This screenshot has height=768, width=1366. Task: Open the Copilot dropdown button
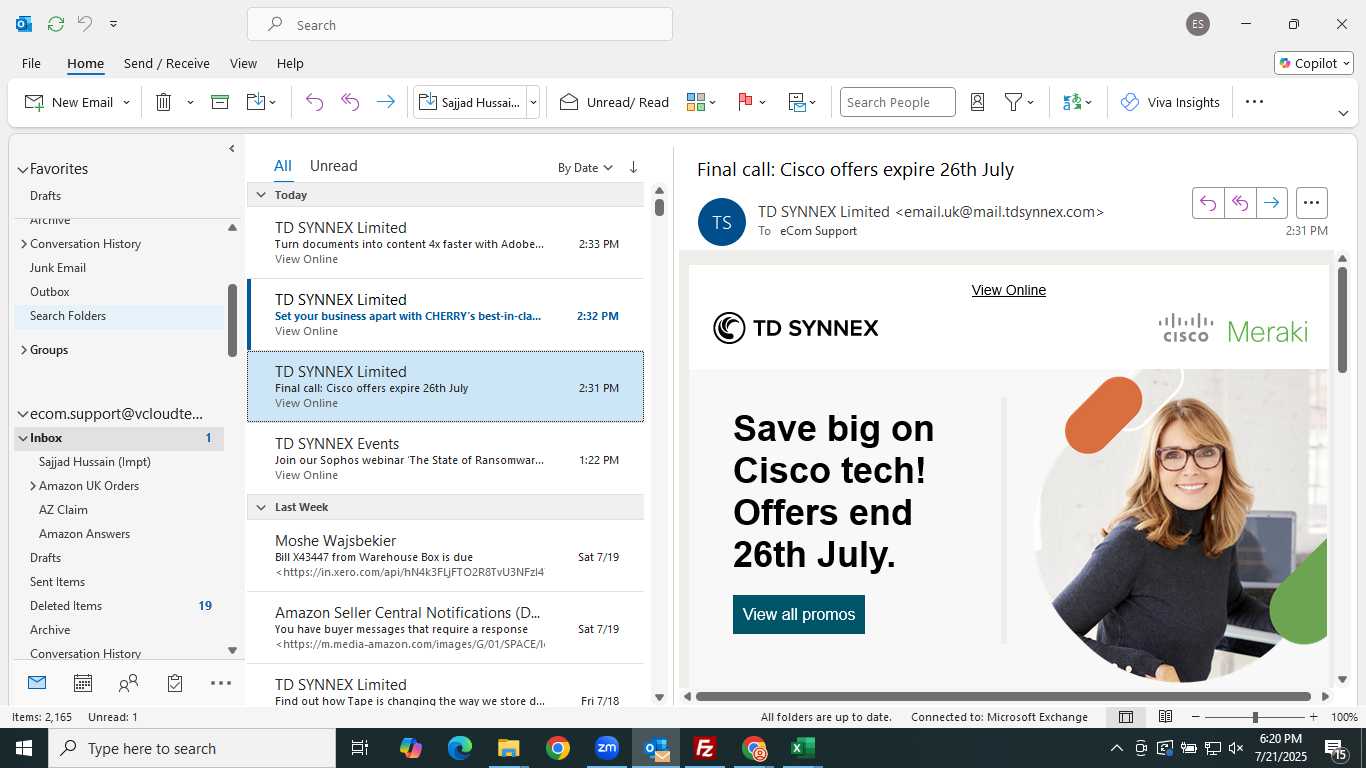[1314, 63]
